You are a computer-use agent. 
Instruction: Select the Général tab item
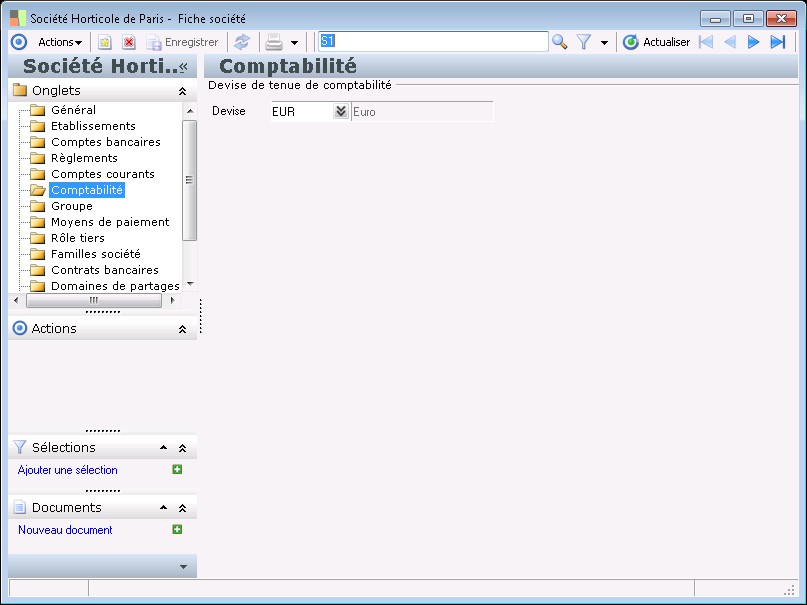coord(73,110)
